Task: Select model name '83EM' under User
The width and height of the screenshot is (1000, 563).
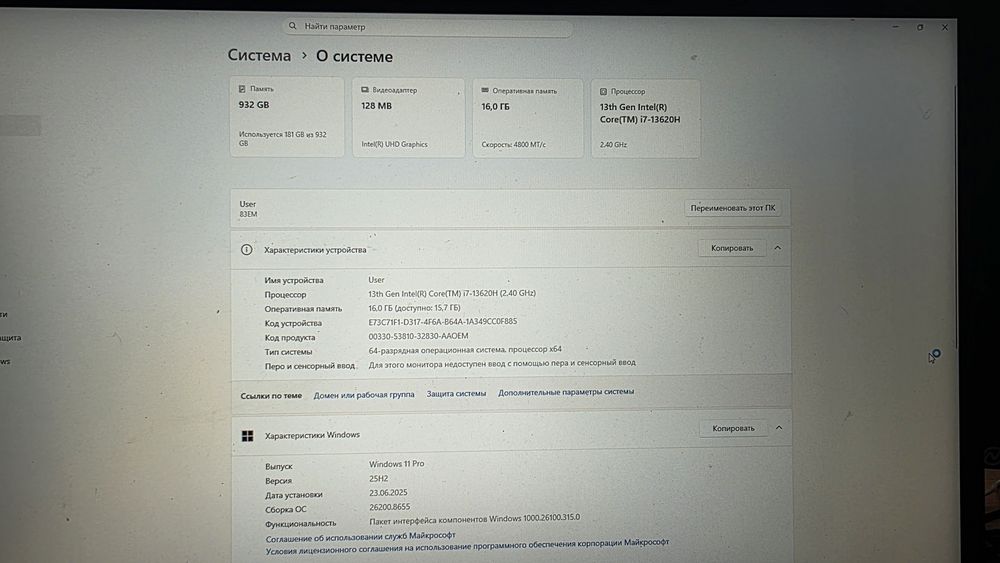Action: point(248,214)
